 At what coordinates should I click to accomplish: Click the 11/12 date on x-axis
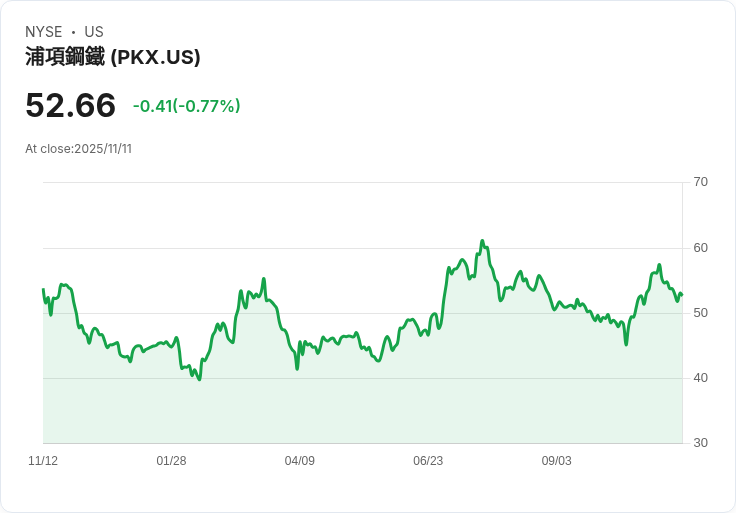click(43, 461)
